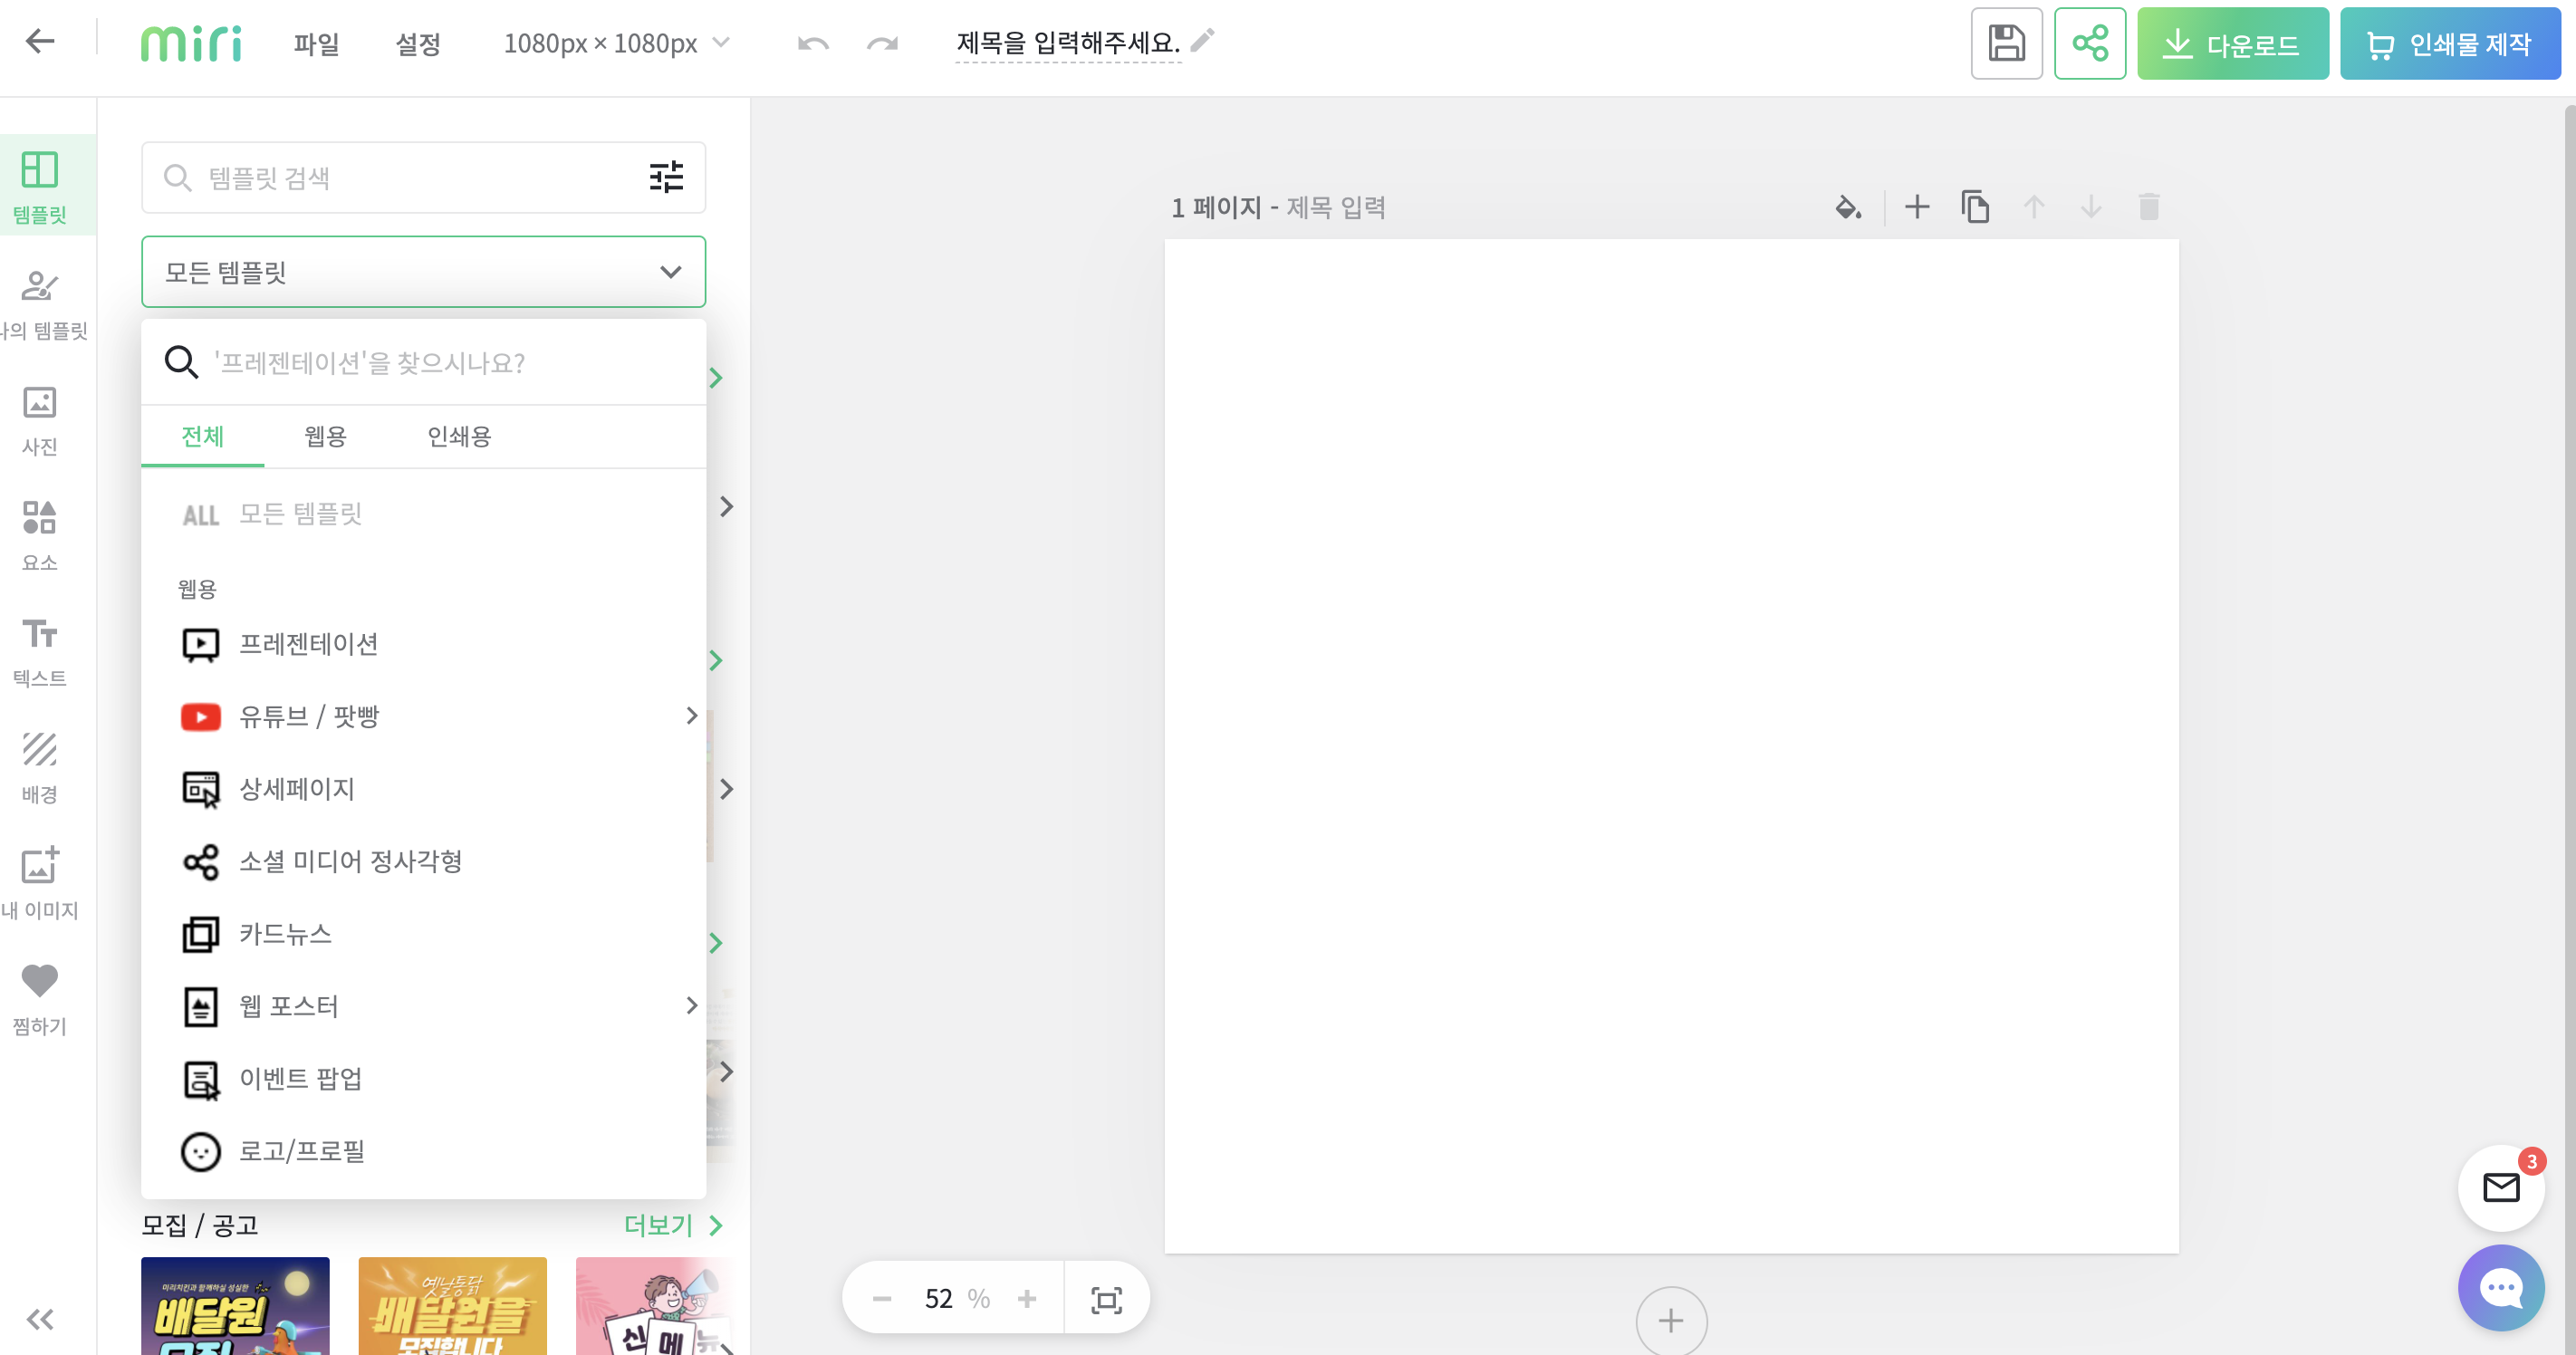Duplicate the current page

1975,207
